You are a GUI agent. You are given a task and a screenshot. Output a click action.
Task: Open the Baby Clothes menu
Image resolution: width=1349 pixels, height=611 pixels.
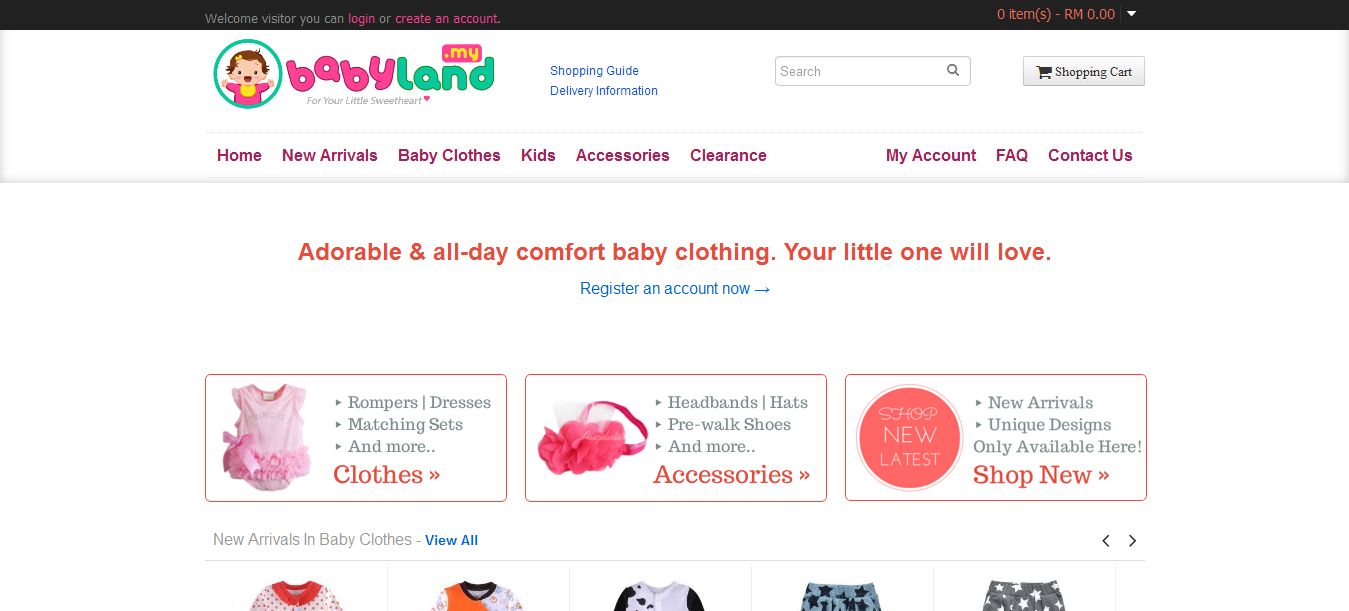tap(449, 155)
